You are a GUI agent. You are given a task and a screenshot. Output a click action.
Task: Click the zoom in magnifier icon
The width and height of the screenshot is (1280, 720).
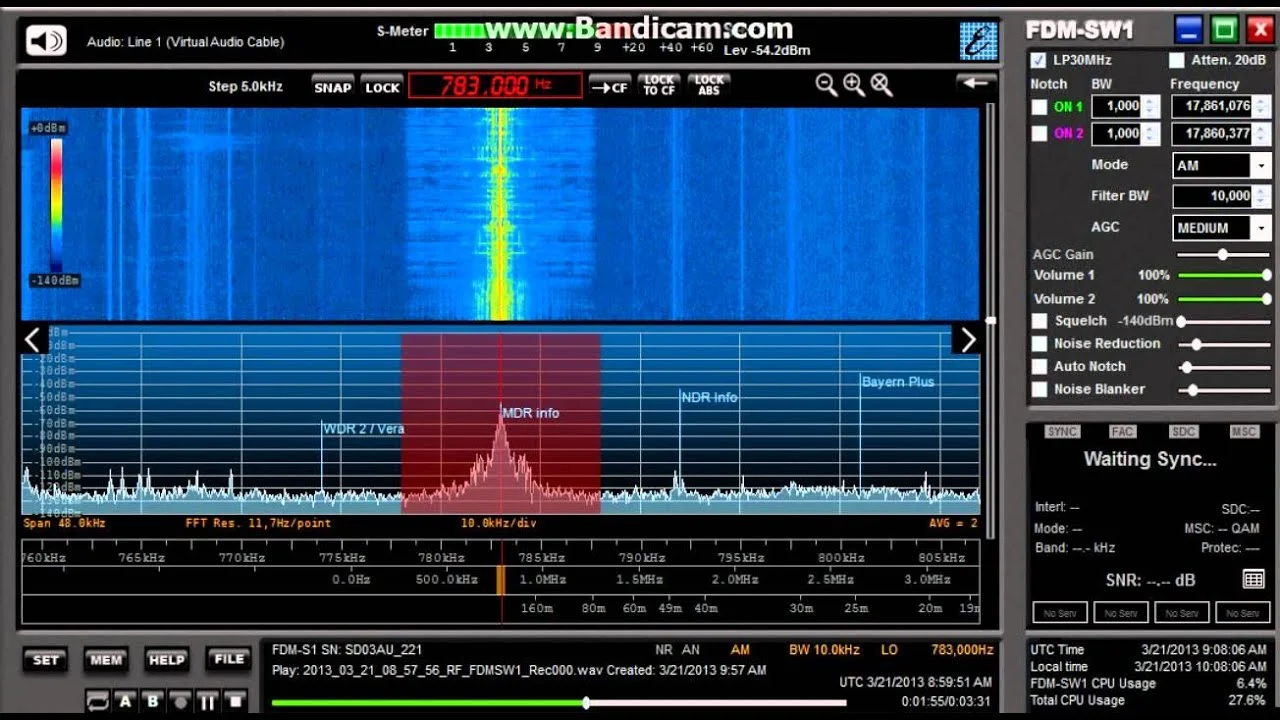click(x=853, y=85)
